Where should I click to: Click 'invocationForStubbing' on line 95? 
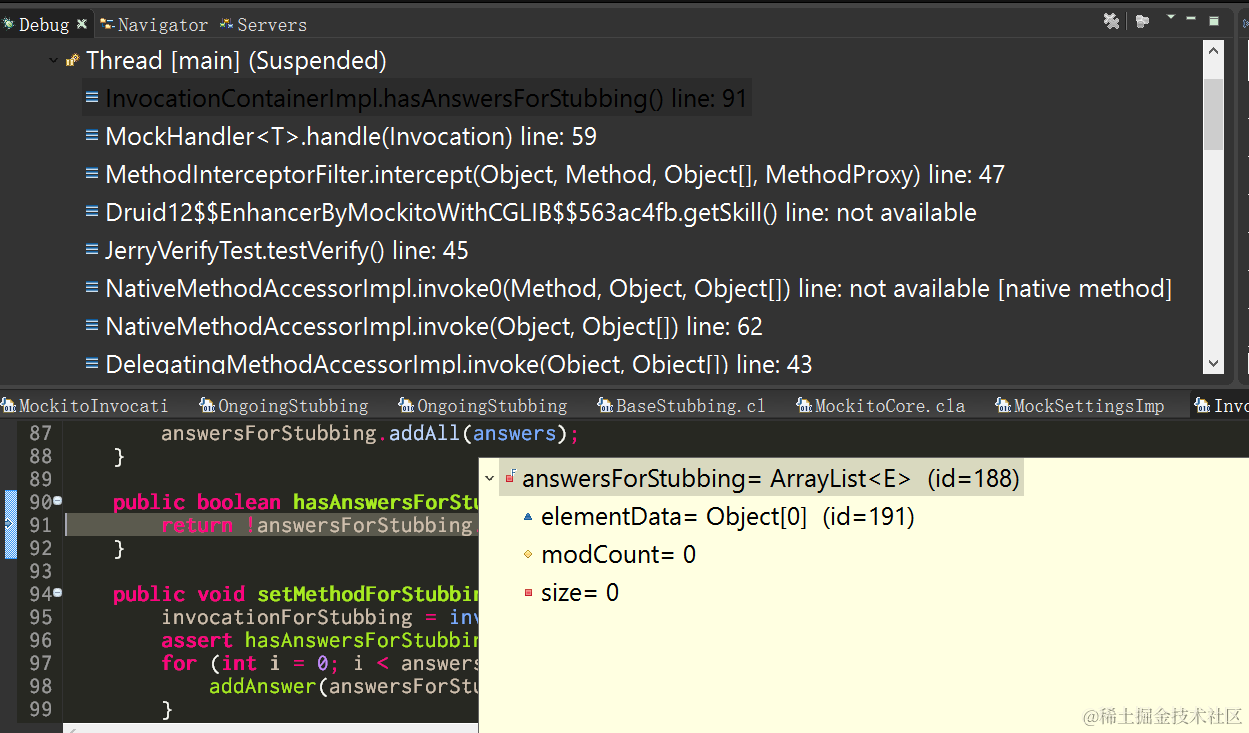pyautogui.click(x=287, y=617)
